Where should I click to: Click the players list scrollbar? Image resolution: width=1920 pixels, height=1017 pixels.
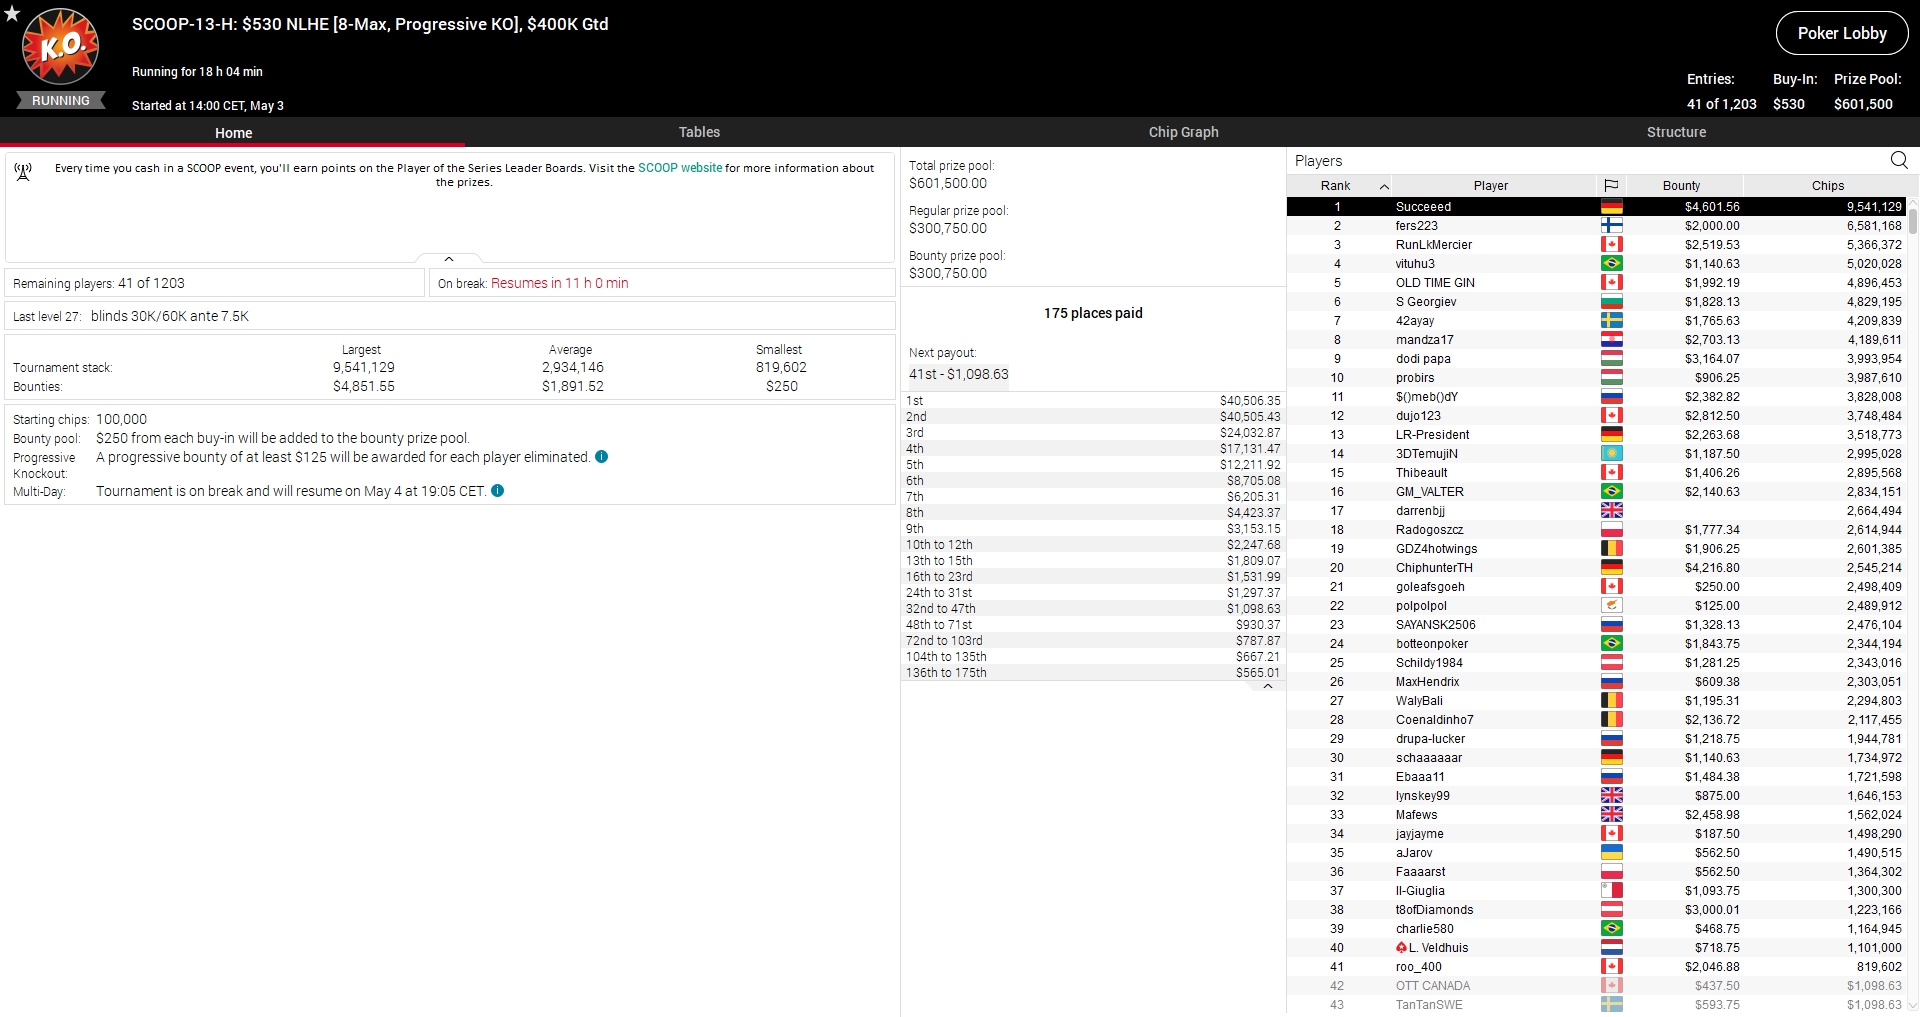pos(1912,220)
